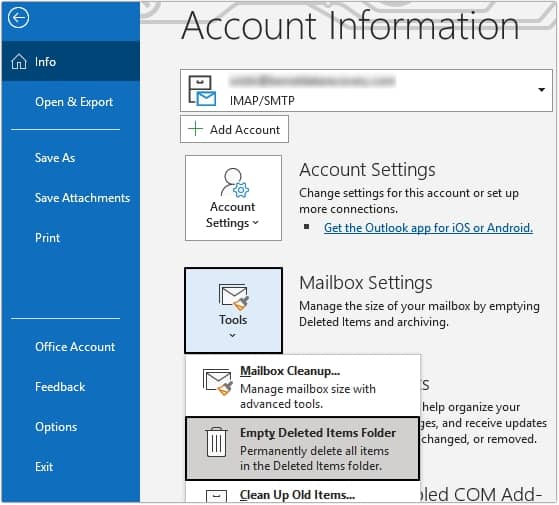Click the chevron under Tools
This screenshot has height=505, width=559.
pyautogui.click(x=232, y=335)
